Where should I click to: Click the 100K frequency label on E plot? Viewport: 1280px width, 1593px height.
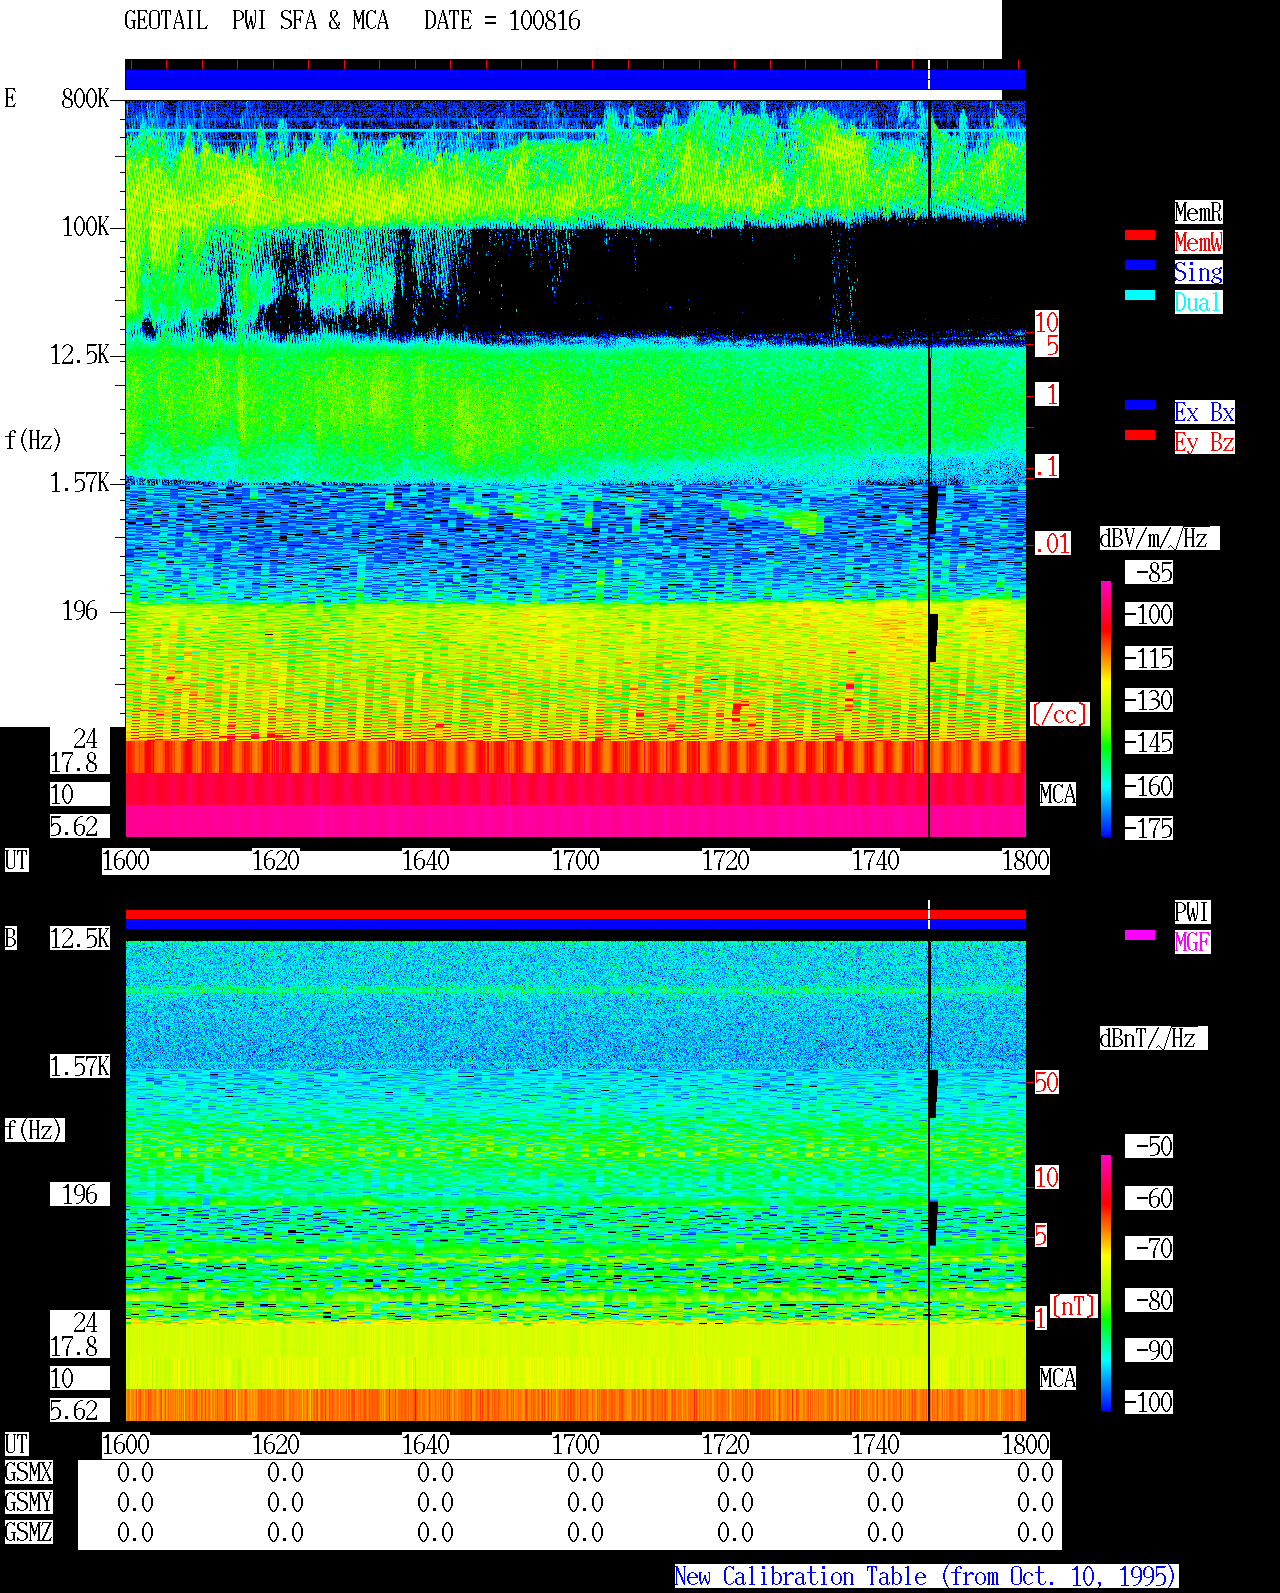[x=86, y=227]
